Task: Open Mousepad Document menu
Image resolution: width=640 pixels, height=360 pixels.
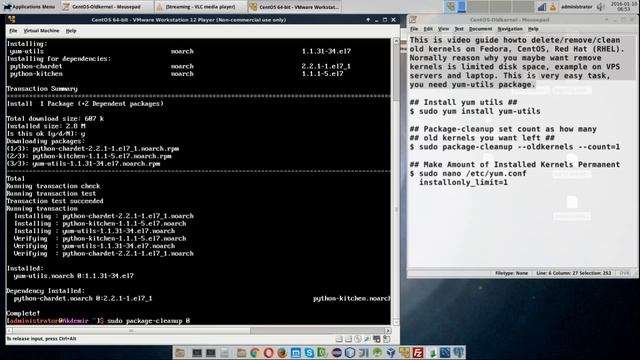Action: 480,29
